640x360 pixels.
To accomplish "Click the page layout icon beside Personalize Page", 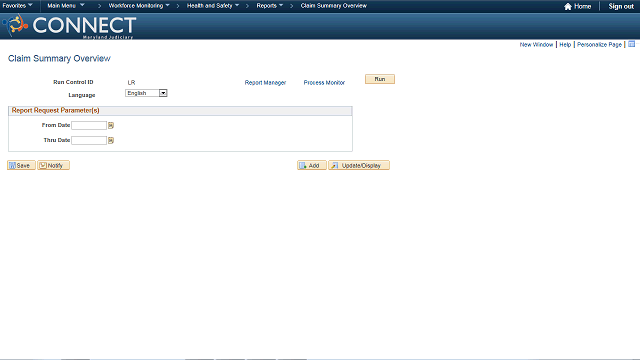I will coord(631,44).
